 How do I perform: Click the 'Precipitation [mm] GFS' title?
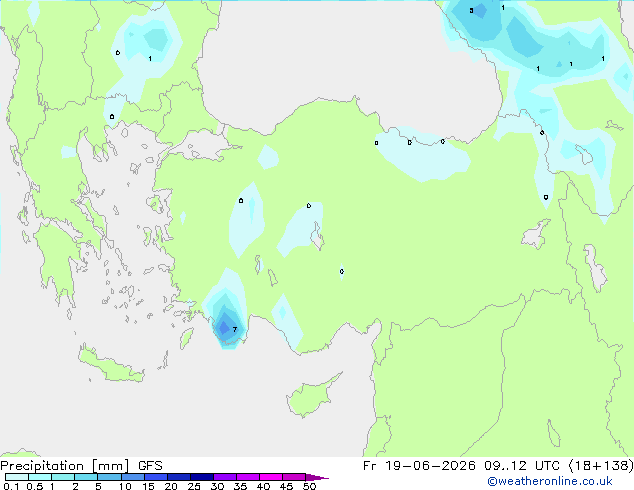click(x=81, y=466)
